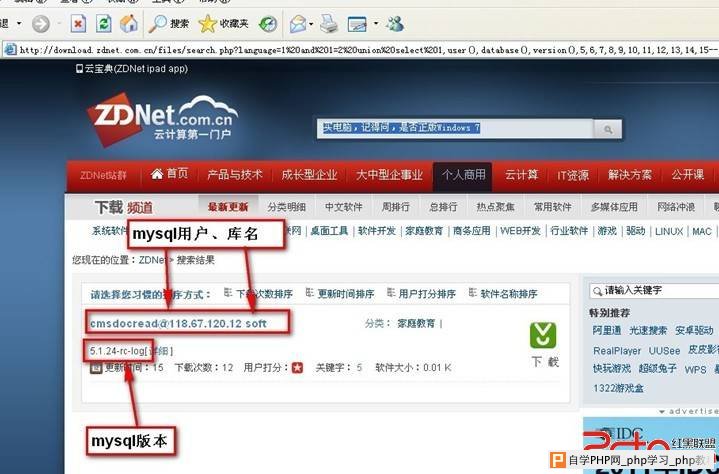Open 1322游戏盒 recommended link
This screenshot has width=719, height=474.
point(618,388)
